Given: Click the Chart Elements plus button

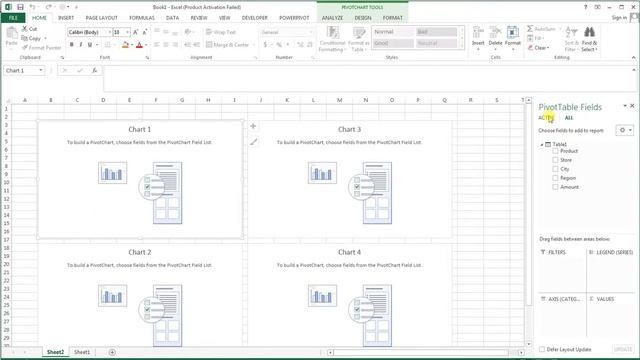Looking at the screenshot, I should [x=253, y=126].
